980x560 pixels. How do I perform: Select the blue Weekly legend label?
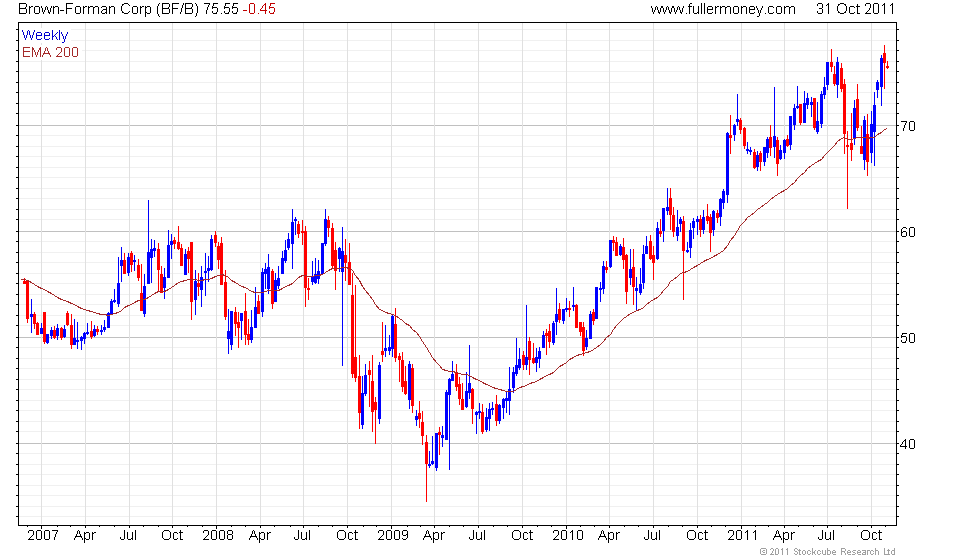click(x=44, y=36)
